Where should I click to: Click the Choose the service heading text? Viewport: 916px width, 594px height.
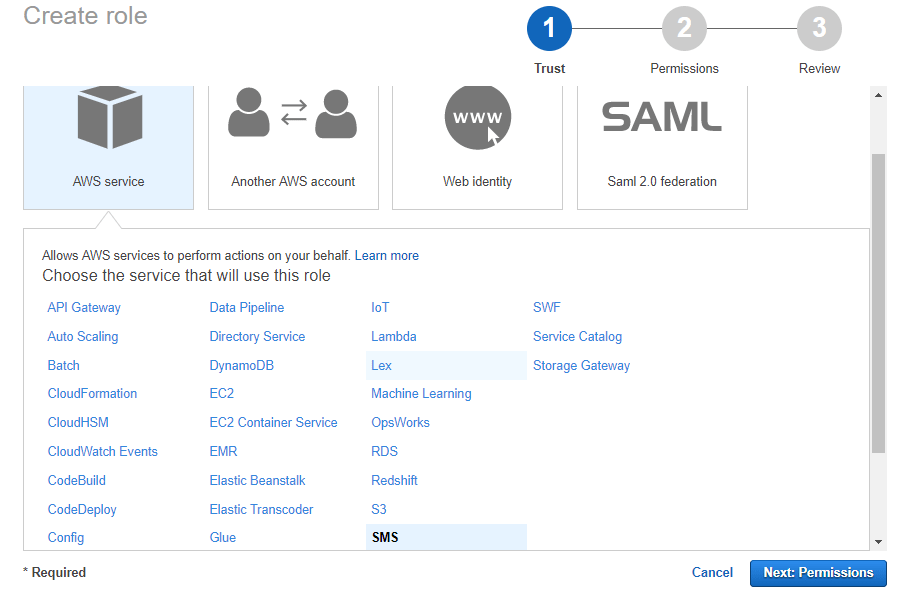click(186, 276)
